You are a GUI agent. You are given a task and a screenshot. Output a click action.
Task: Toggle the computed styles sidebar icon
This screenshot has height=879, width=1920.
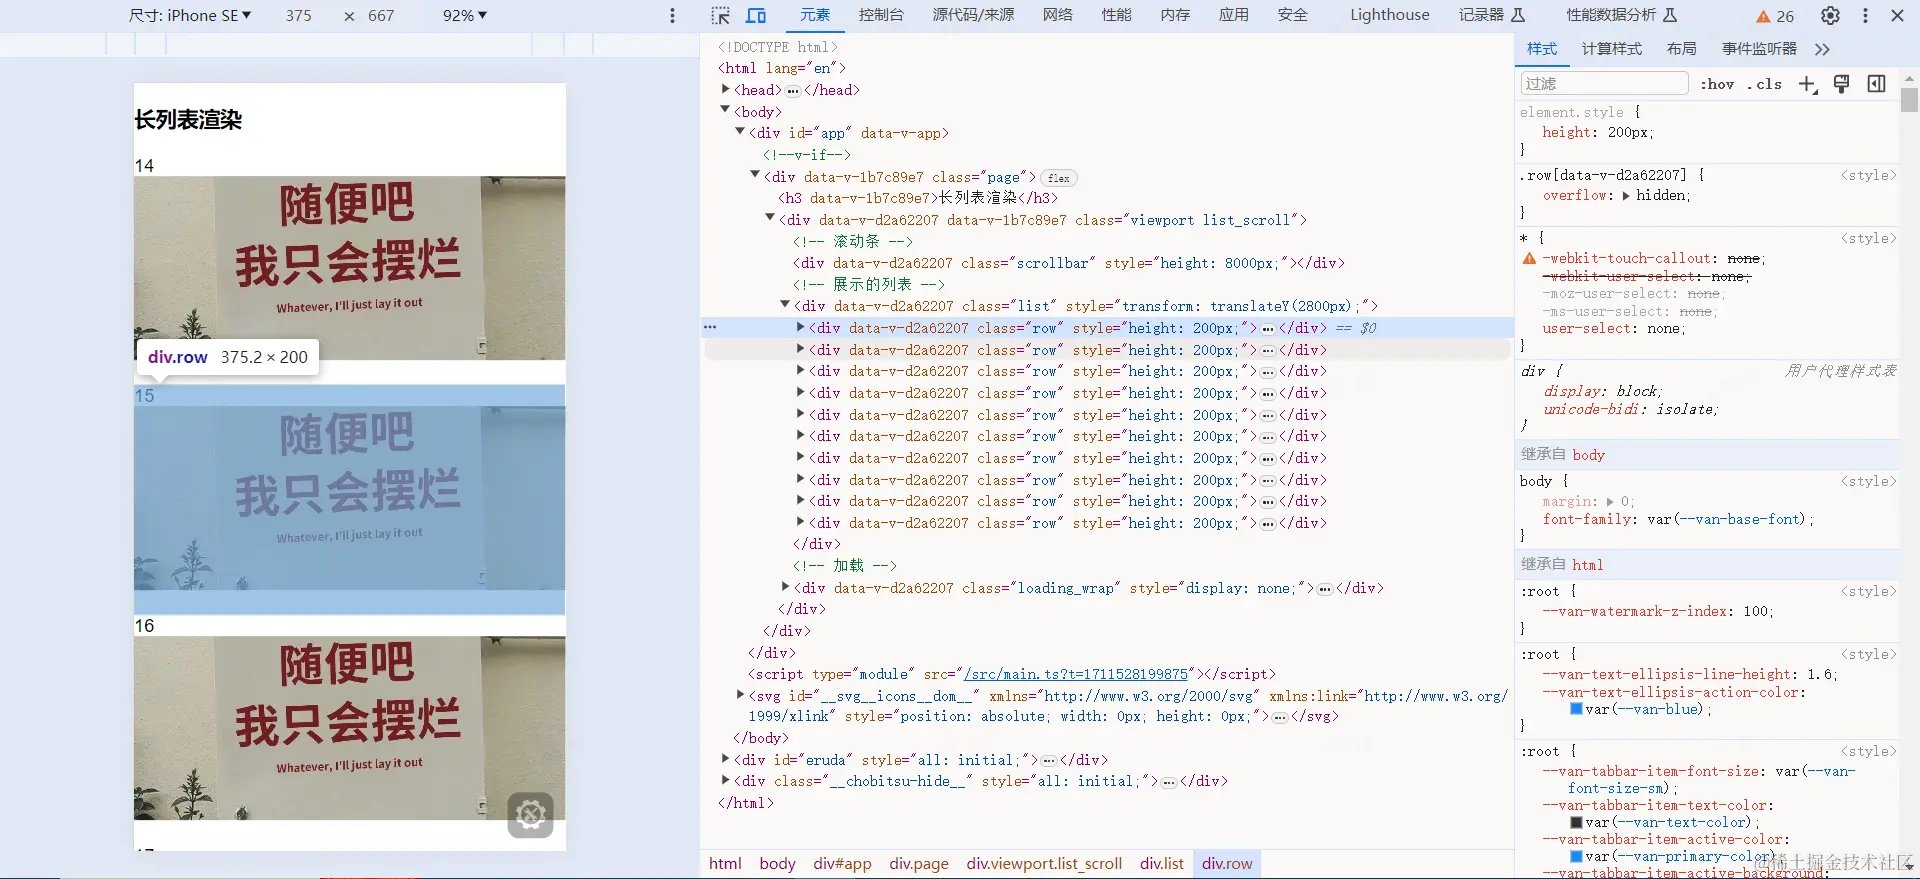(x=1877, y=84)
